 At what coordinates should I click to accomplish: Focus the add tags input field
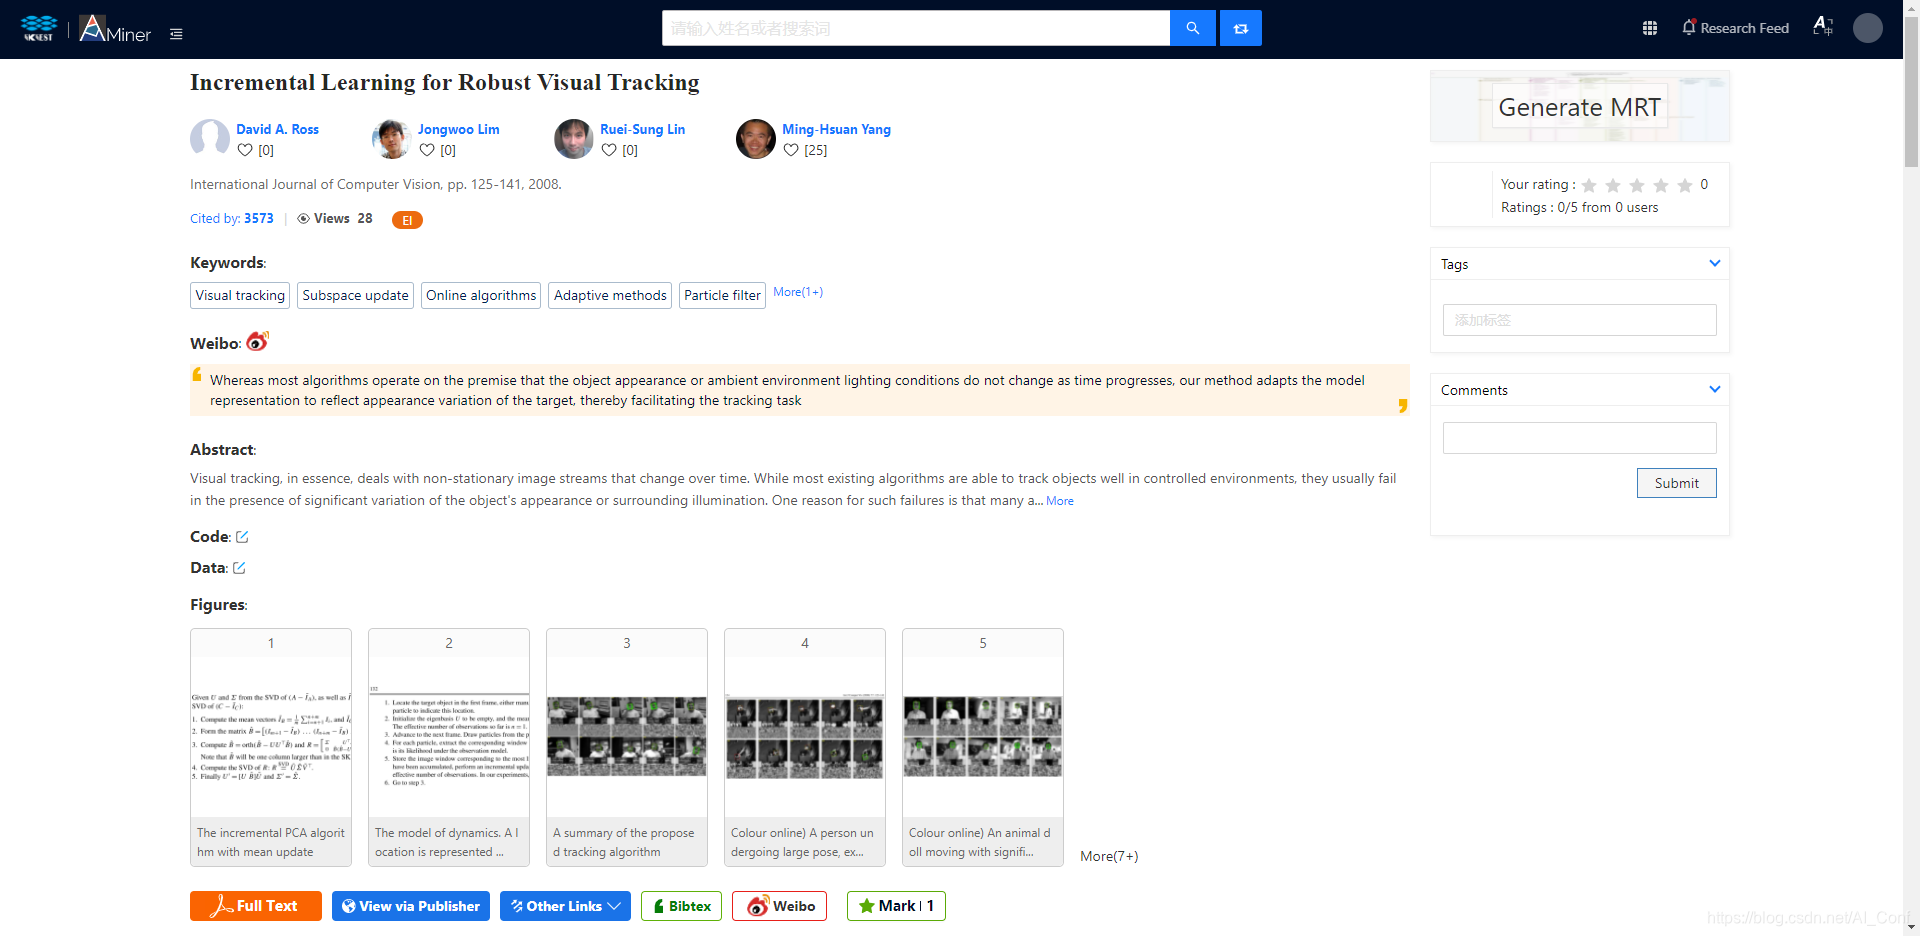pyautogui.click(x=1580, y=320)
